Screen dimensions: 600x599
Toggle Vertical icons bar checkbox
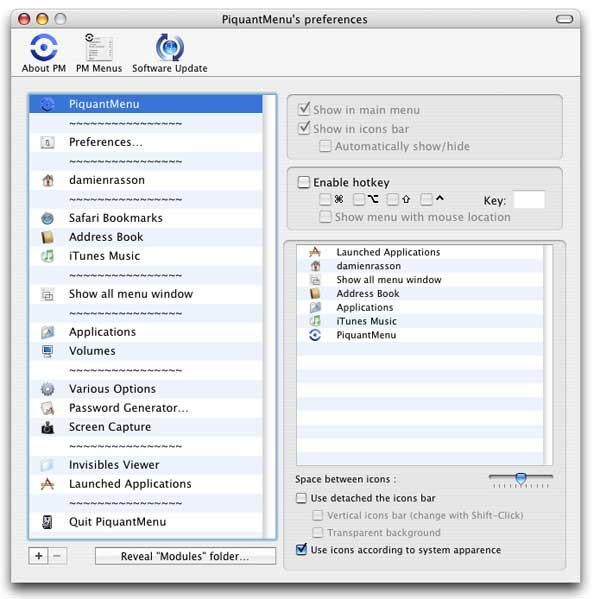coord(318,516)
